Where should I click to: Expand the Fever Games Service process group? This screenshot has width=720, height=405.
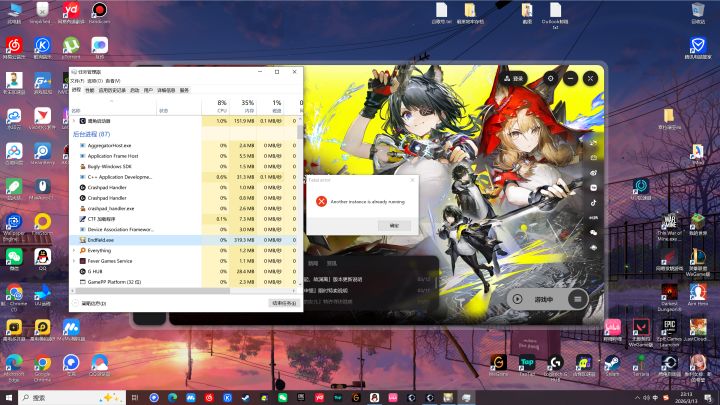coord(74,261)
